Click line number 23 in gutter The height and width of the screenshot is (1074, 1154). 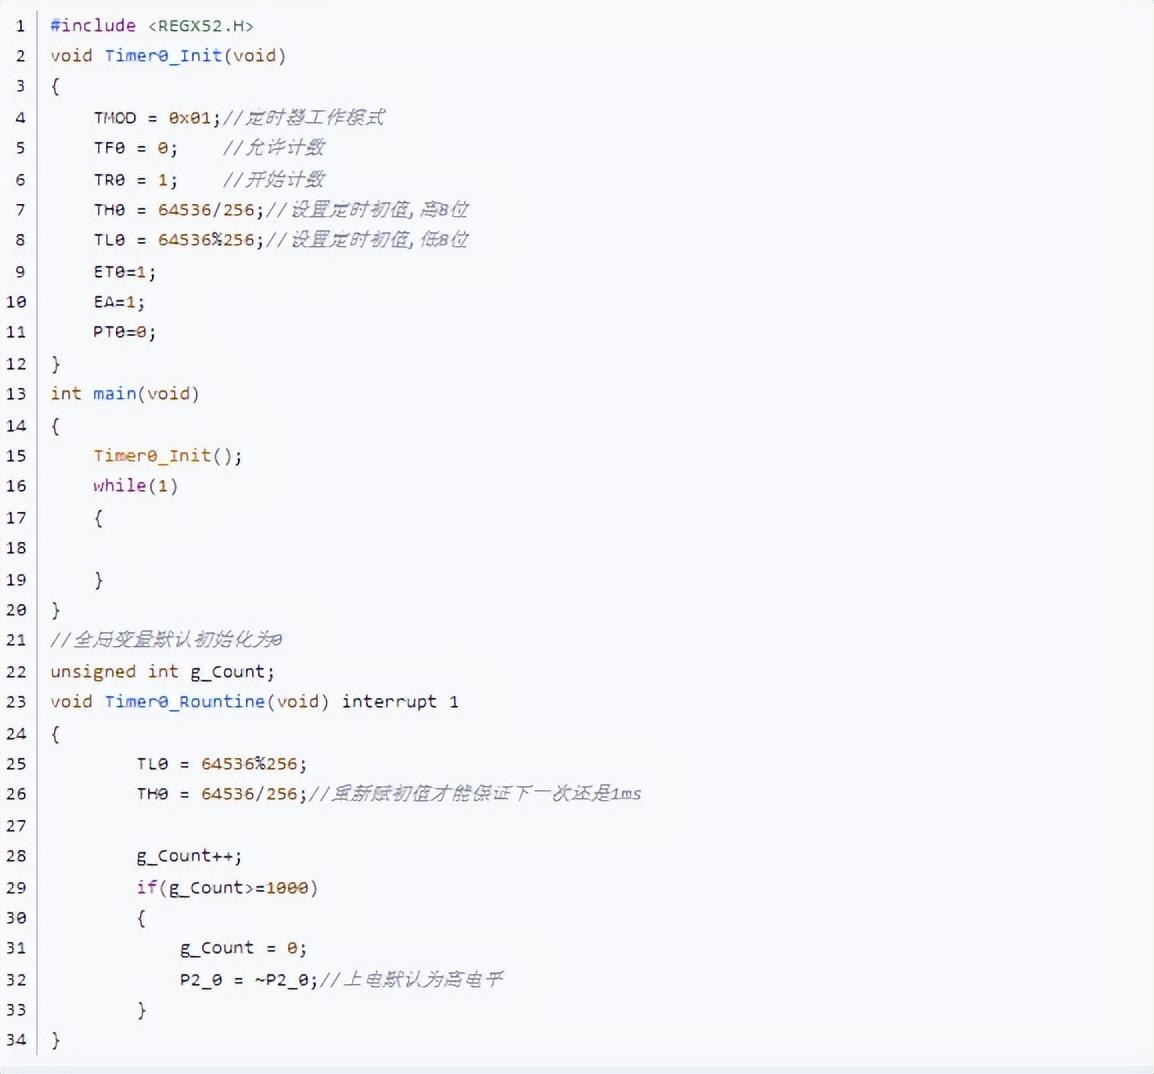pyautogui.click(x=16, y=702)
